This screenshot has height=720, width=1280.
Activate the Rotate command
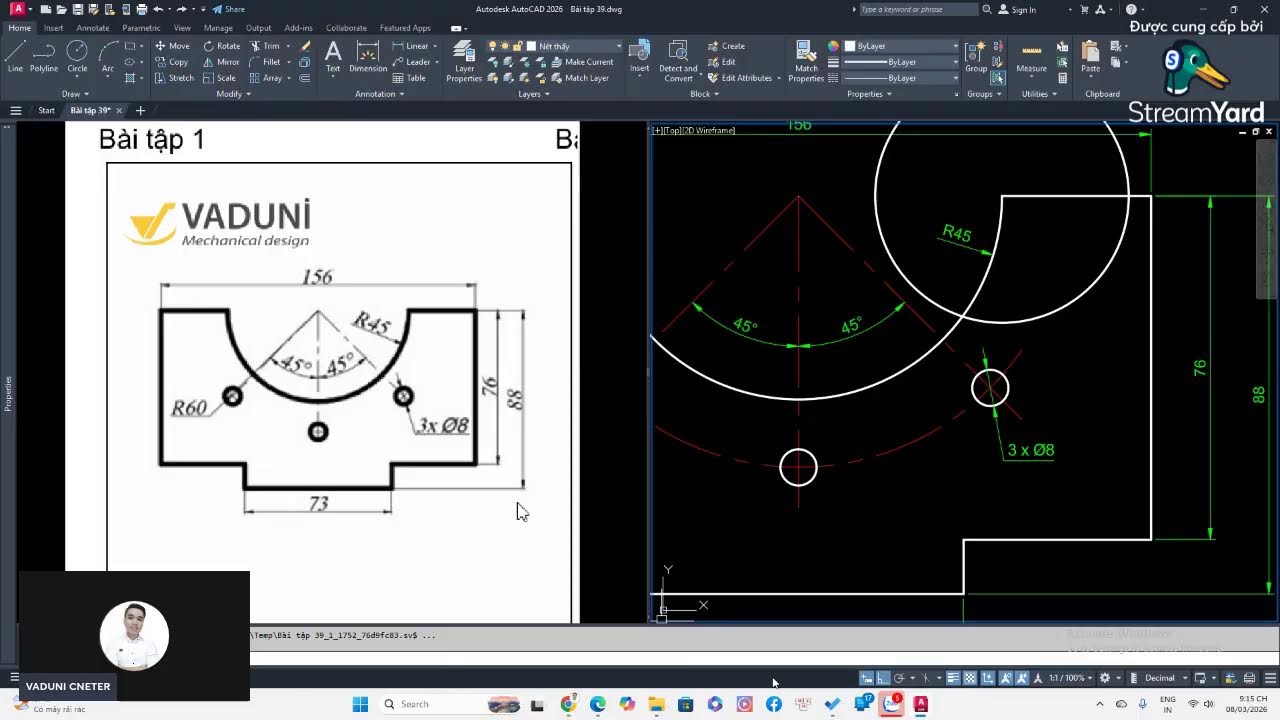click(x=221, y=46)
